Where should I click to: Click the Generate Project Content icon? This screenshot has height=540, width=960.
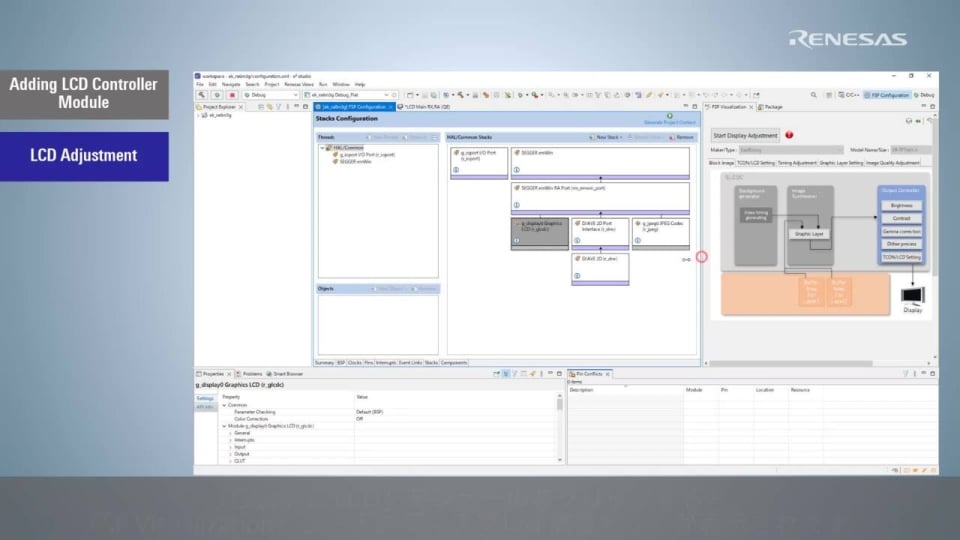(x=670, y=116)
